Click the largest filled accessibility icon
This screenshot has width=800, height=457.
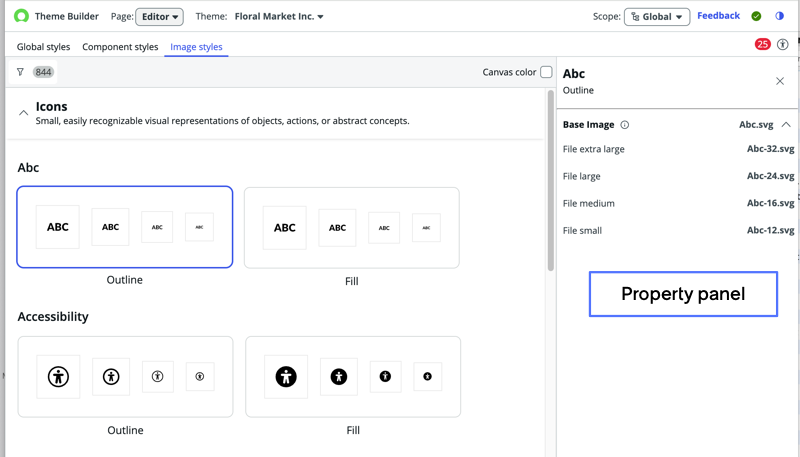(x=286, y=377)
